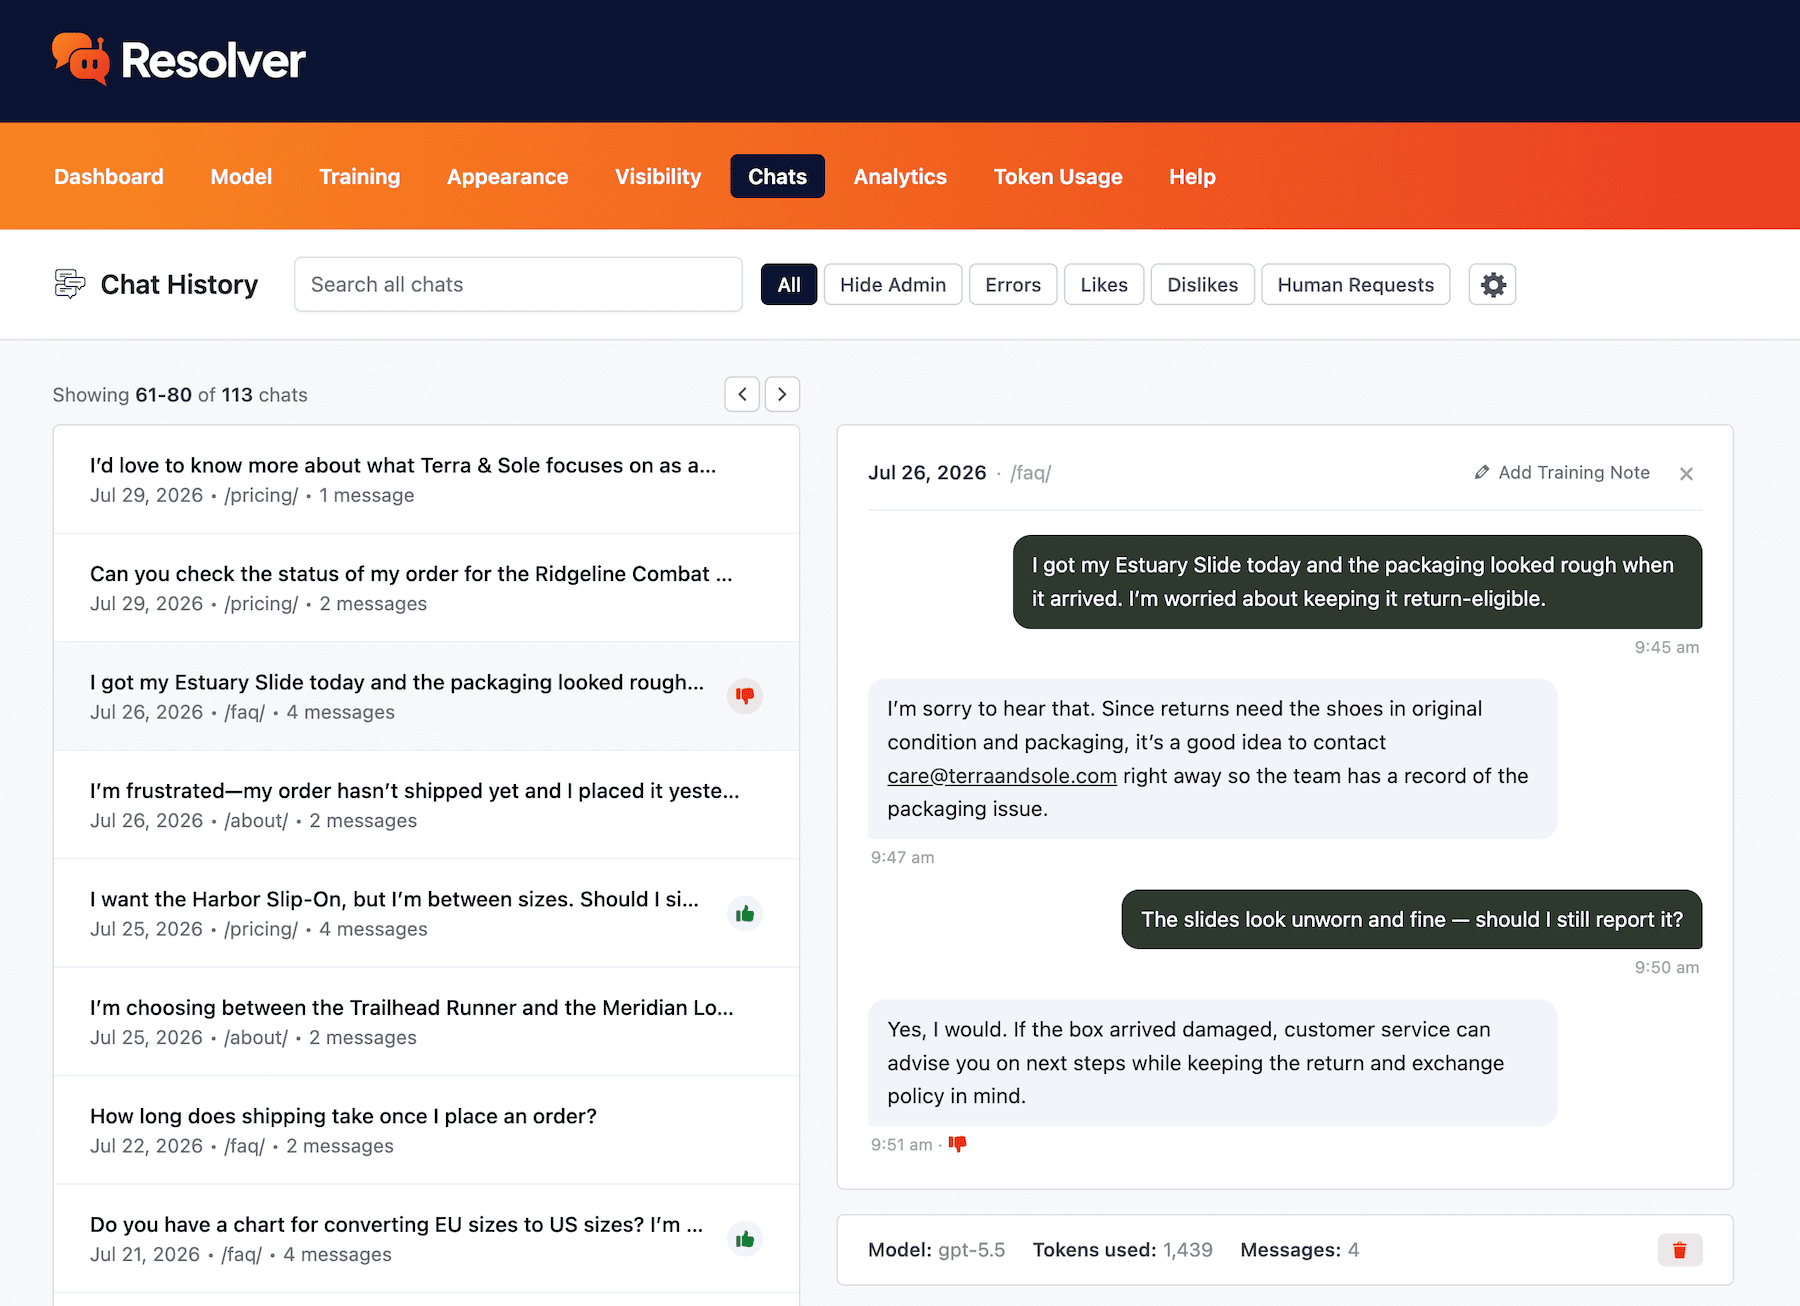
Task: Show Human Requests chats
Action: (1356, 285)
